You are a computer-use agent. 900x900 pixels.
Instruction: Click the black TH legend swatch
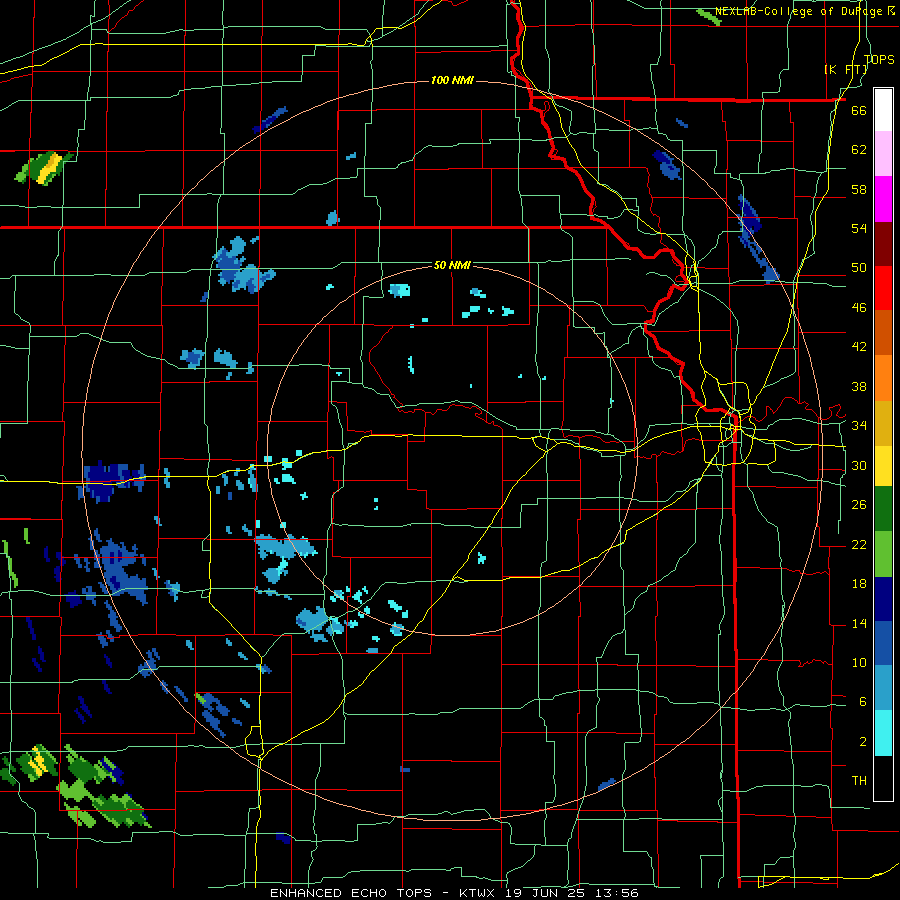click(x=883, y=778)
